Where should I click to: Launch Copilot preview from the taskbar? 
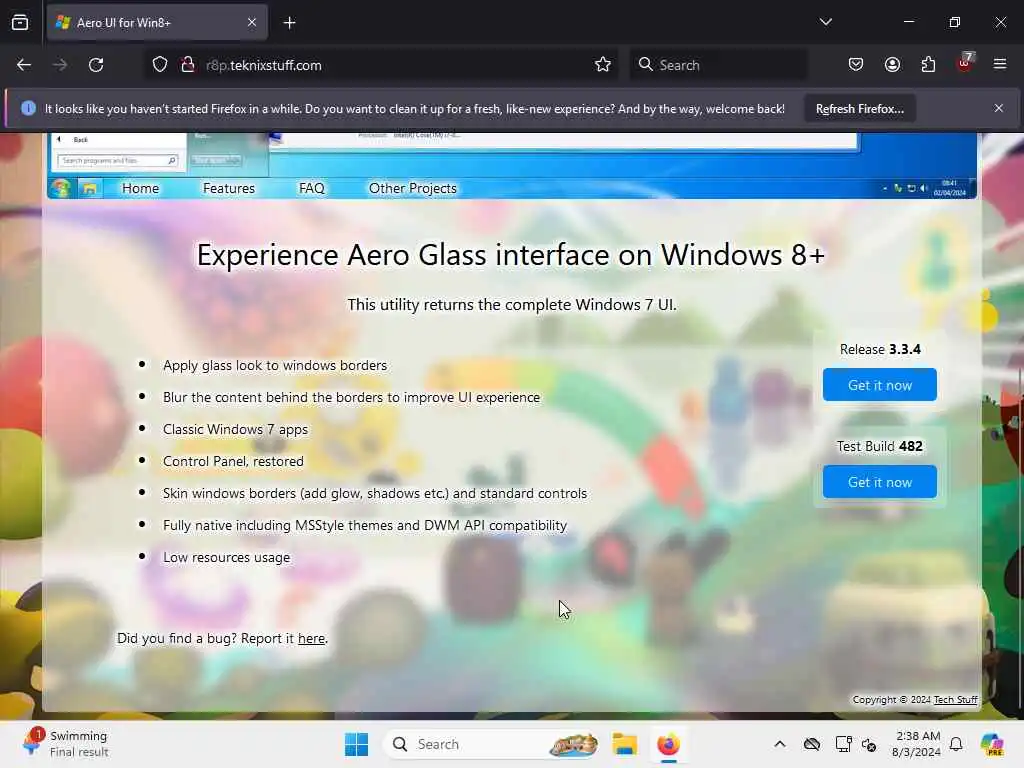(x=992, y=744)
